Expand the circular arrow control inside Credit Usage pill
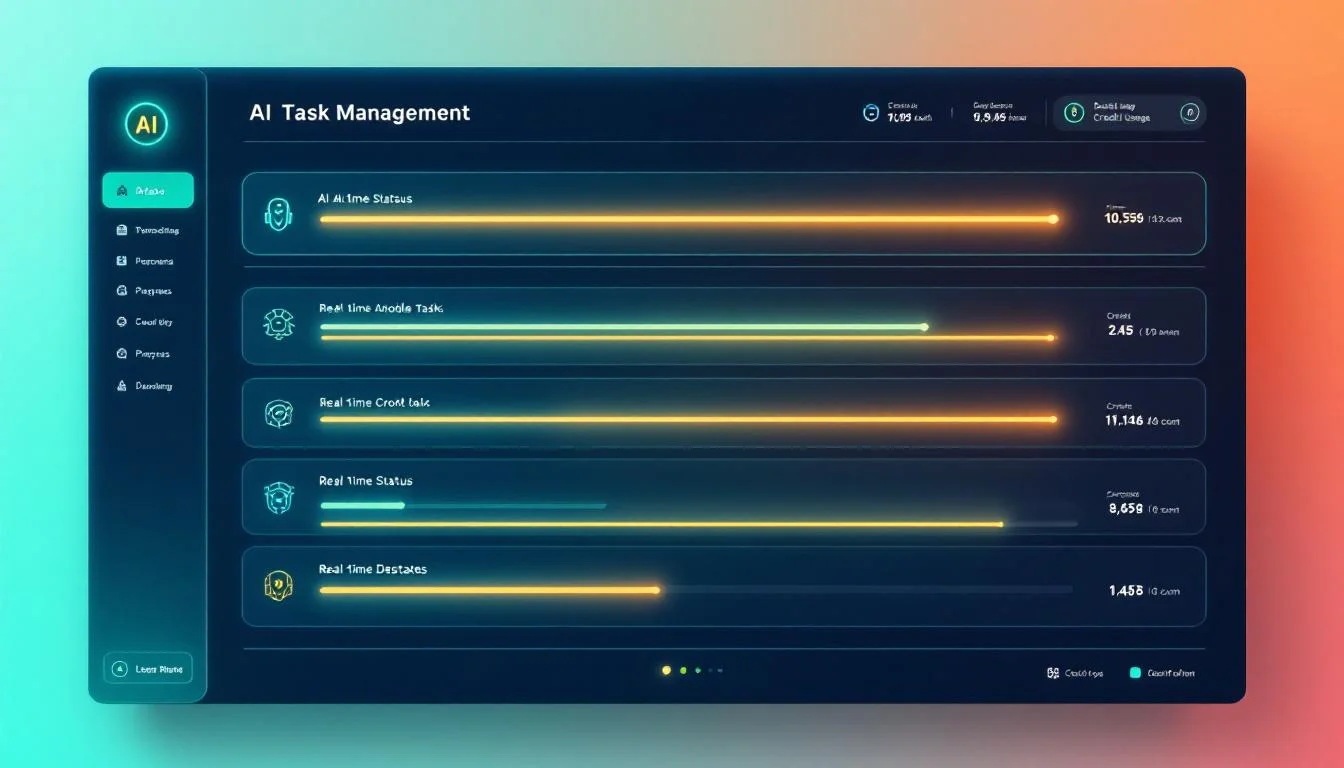This screenshot has height=768, width=1344. coord(1189,112)
